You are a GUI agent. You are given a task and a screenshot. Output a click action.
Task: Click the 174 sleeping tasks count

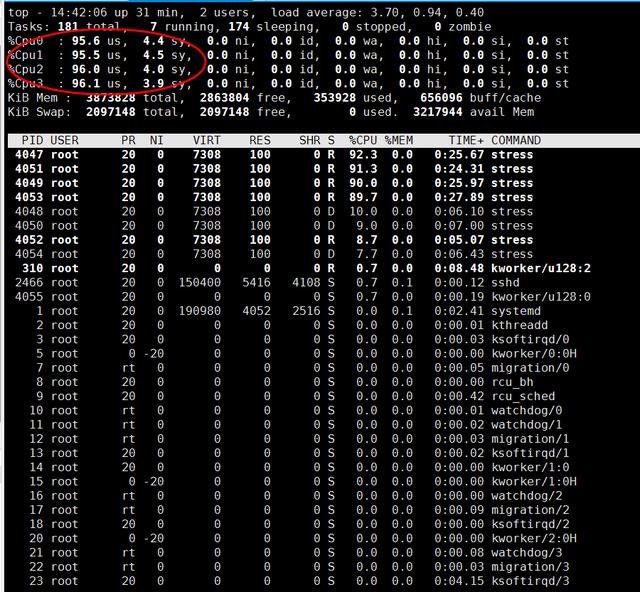point(239,27)
